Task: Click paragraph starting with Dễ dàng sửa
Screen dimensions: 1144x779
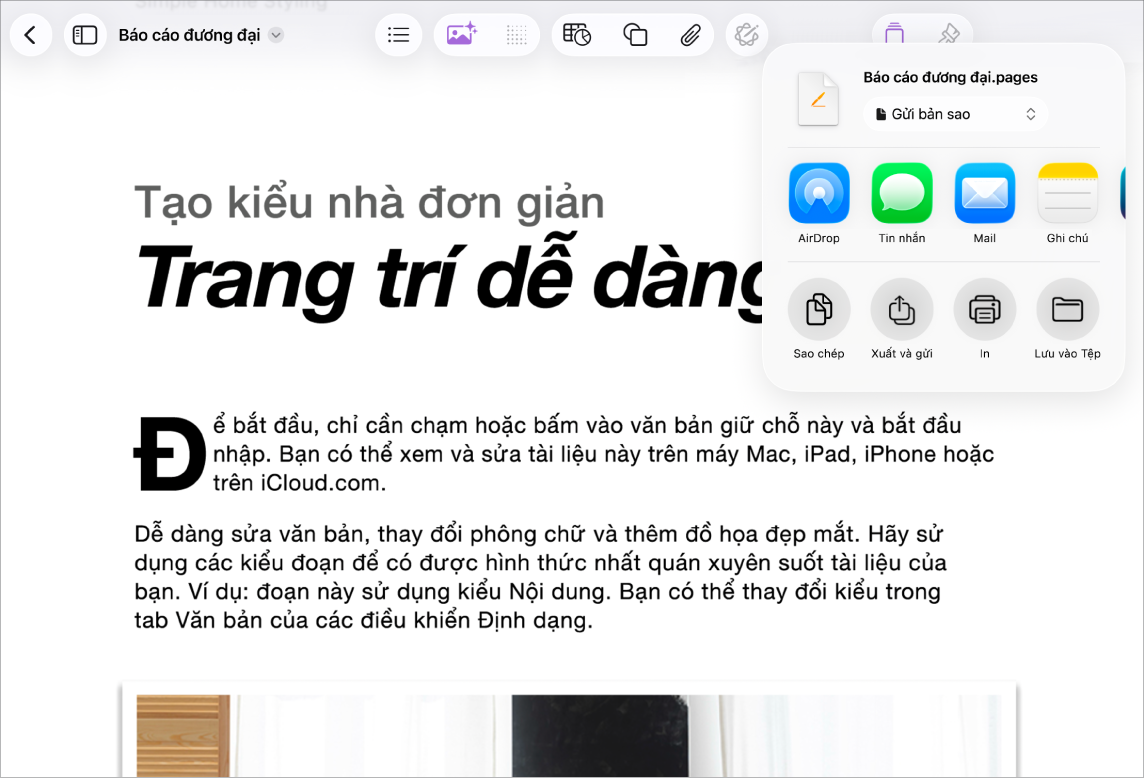Action: [541, 577]
